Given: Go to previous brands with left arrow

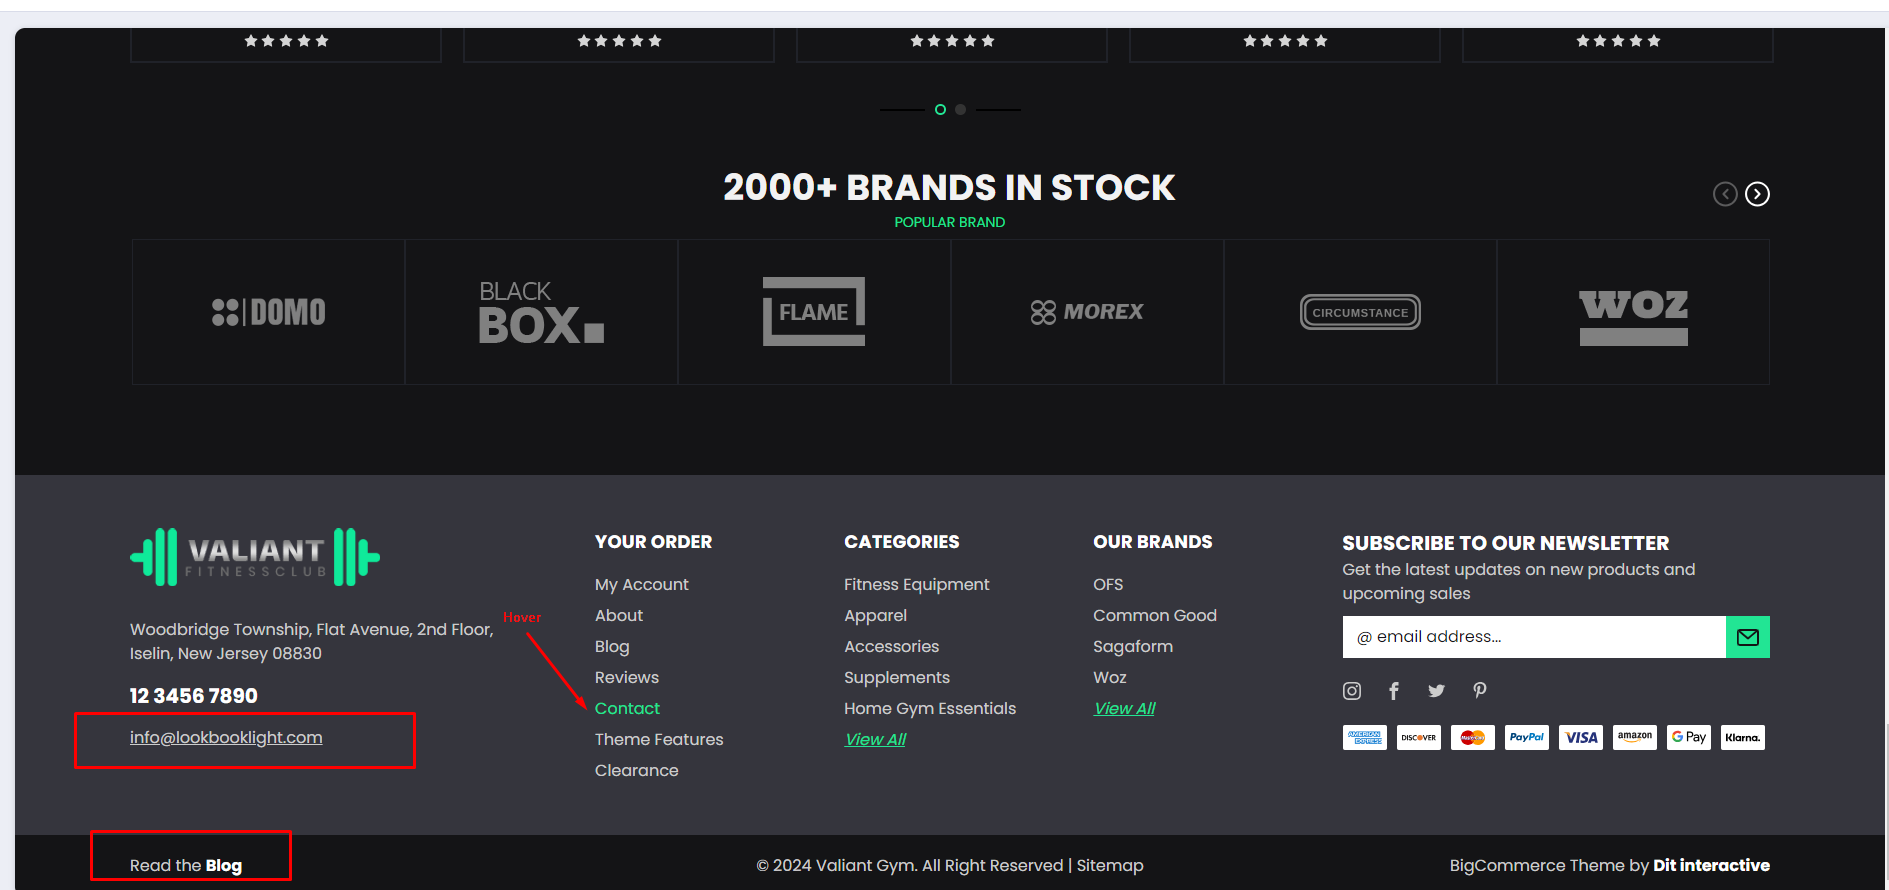Looking at the screenshot, I should 1725,194.
